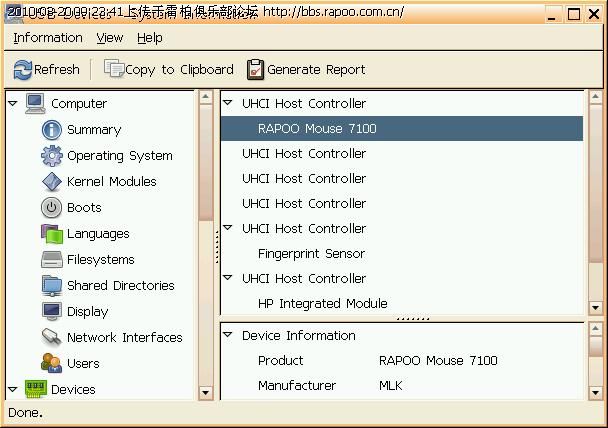Click the Product value RAPOO Mouse 7100
The height and width of the screenshot is (428, 608).
[x=438, y=361]
